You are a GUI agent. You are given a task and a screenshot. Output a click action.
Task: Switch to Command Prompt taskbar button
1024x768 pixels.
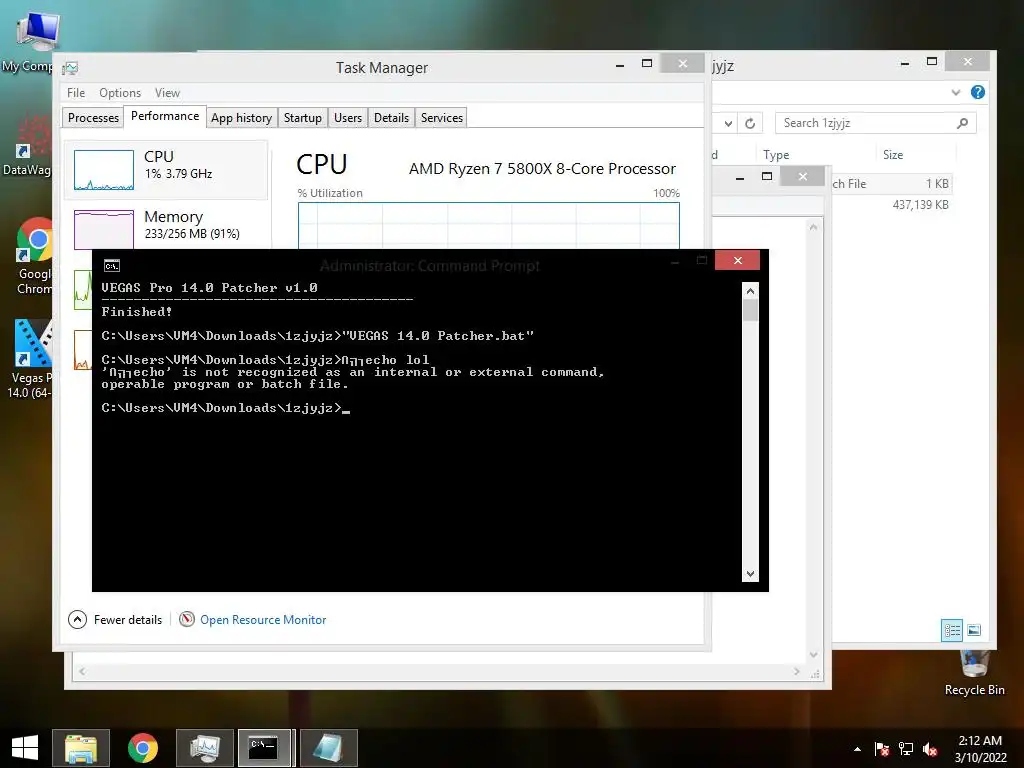click(265, 748)
